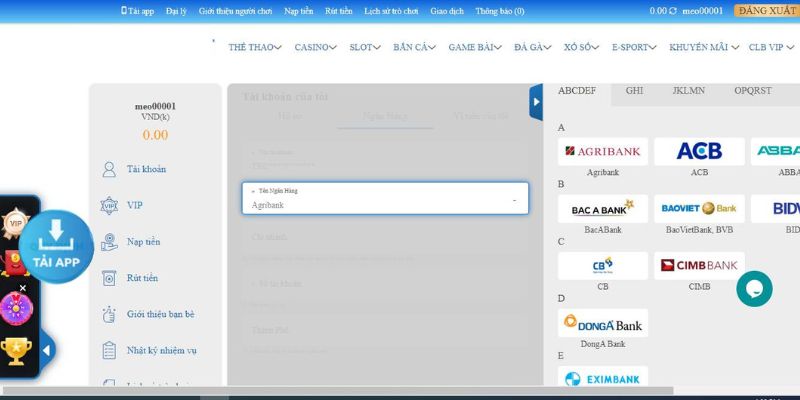Image resolution: width=800 pixels, height=400 pixels.
Task: Select the VIP badge sidebar icon
Action: pyautogui.click(x=109, y=206)
